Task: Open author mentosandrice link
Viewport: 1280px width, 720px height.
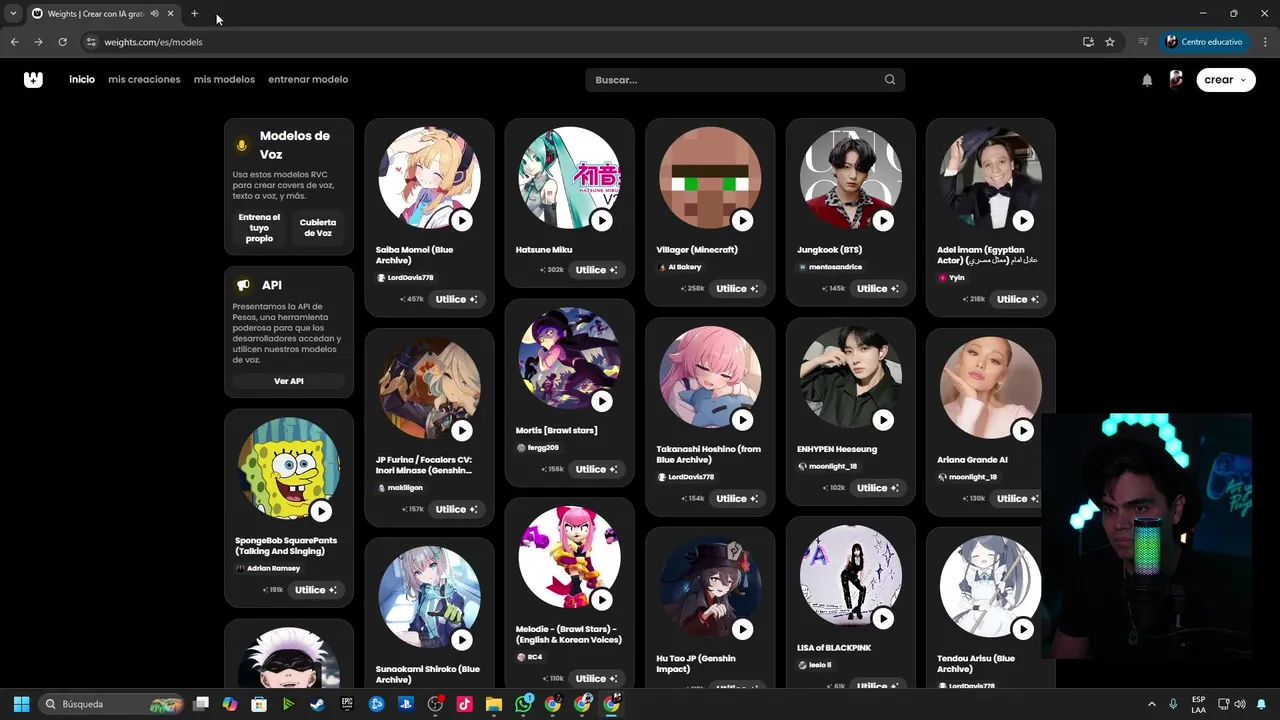Action: (x=829, y=268)
